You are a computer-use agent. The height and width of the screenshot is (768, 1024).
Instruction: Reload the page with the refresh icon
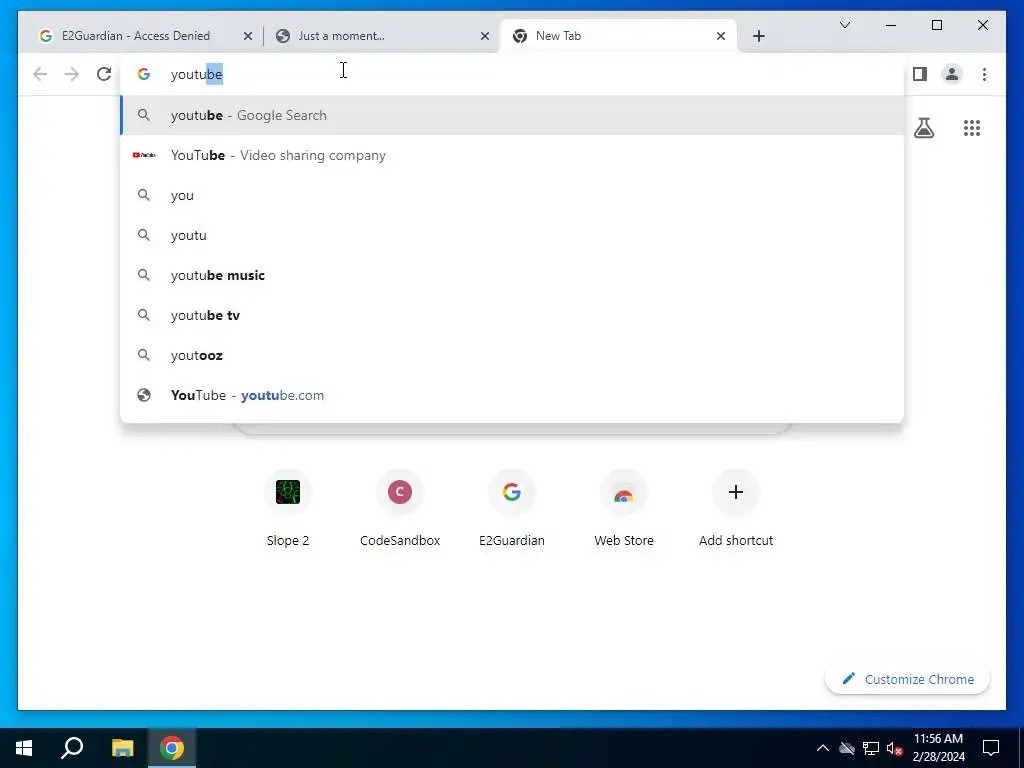tap(104, 74)
